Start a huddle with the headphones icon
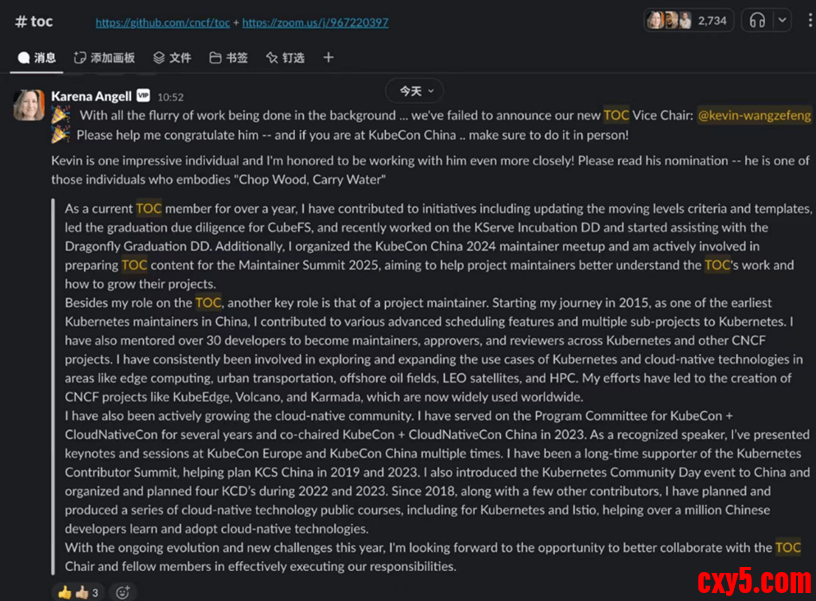The width and height of the screenshot is (816, 601). coord(757,21)
